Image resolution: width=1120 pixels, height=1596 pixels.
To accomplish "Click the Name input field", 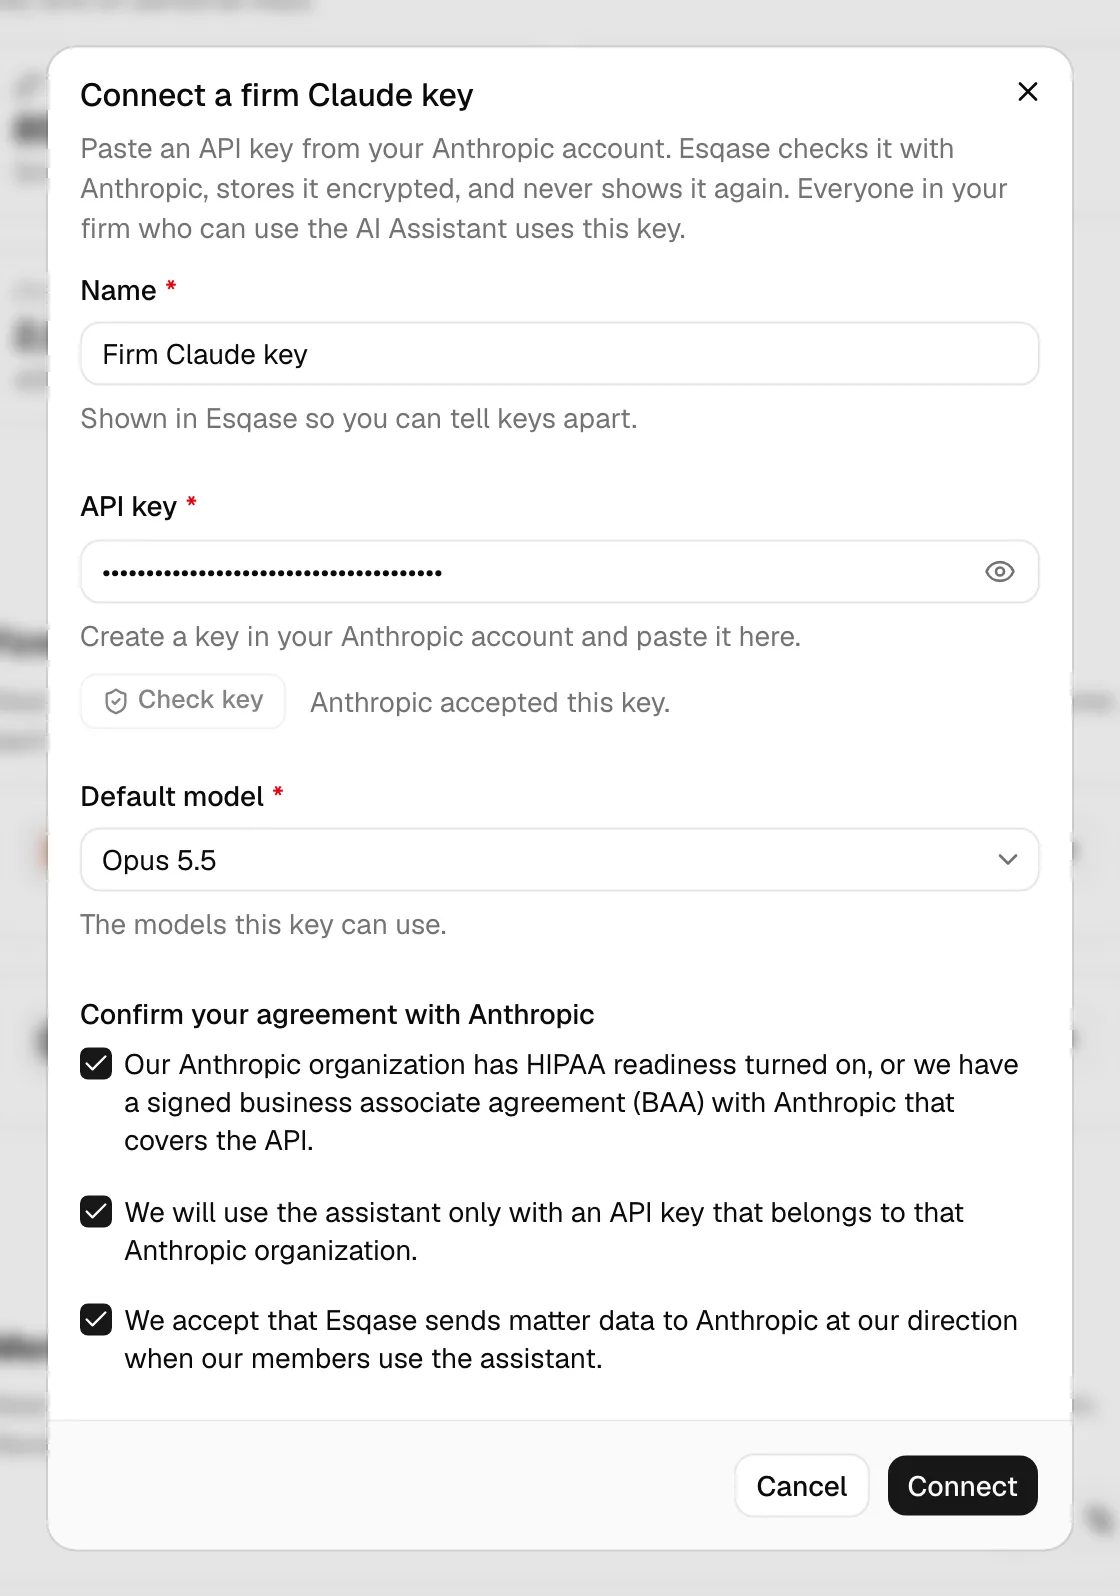I will (x=560, y=354).
